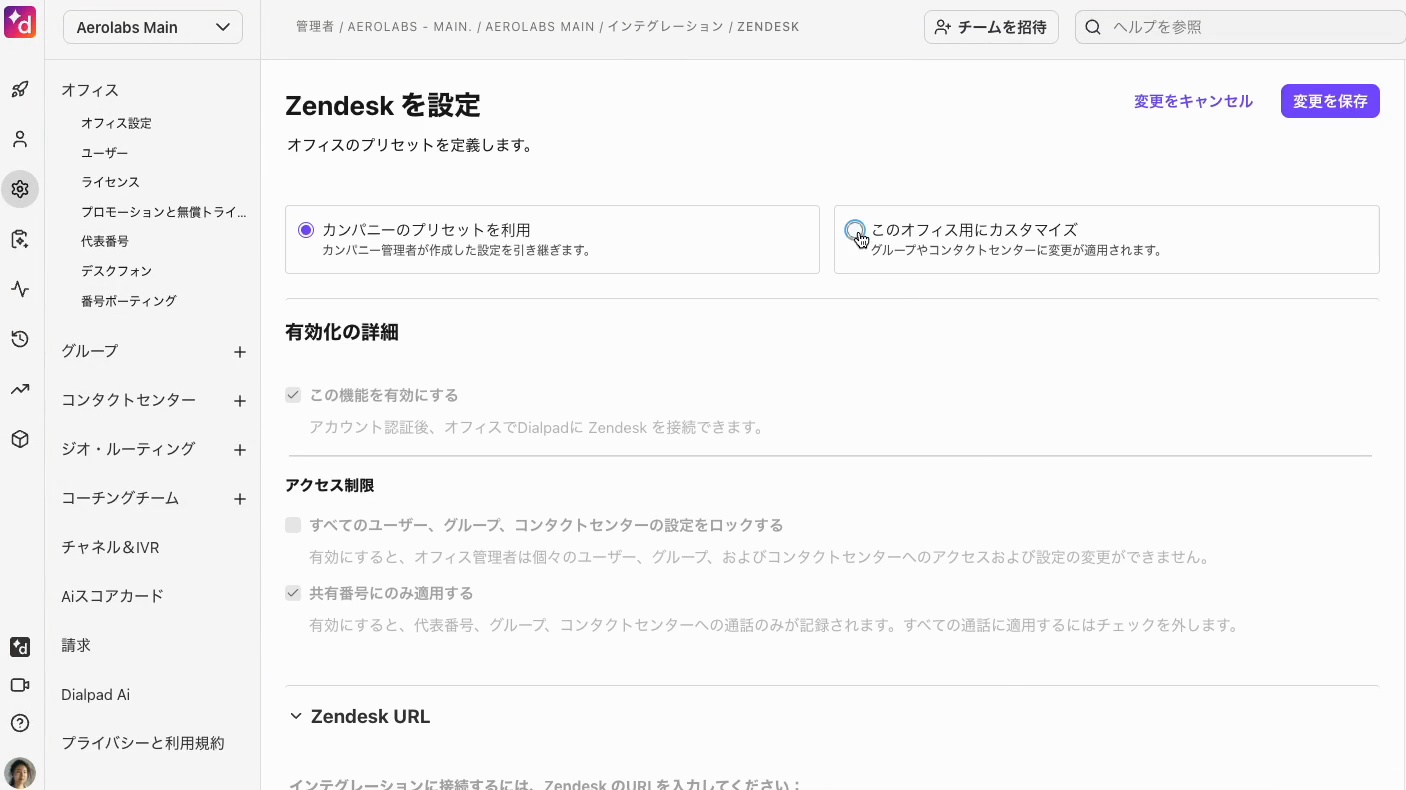
Task: Click the アクセス制限 heading
Action: click(330, 485)
